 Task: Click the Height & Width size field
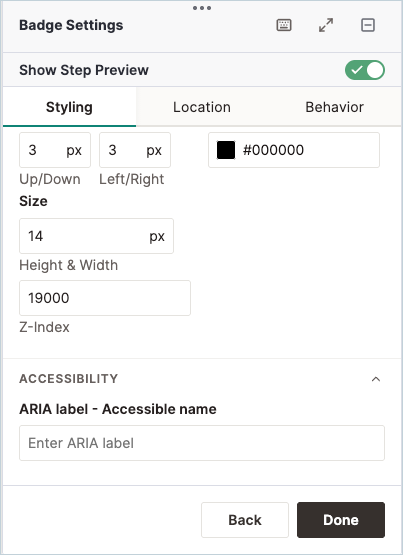(96, 236)
